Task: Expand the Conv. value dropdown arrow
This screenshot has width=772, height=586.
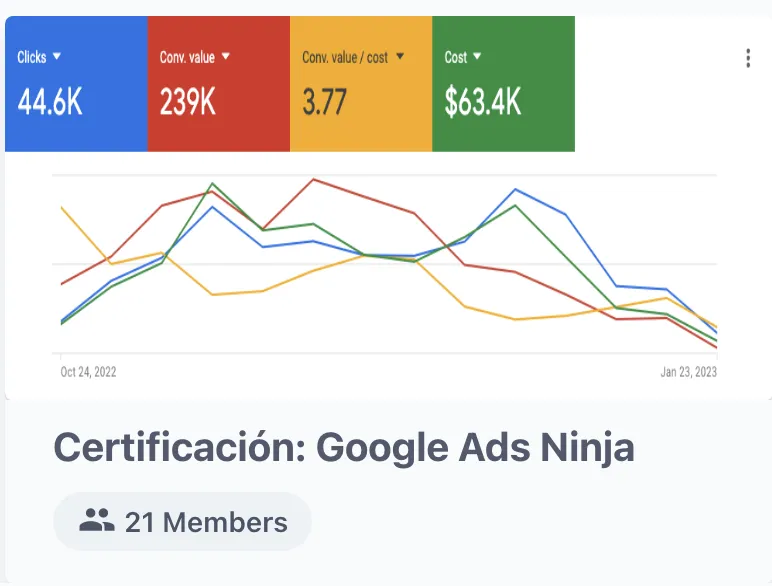Action: tap(225, 56)
